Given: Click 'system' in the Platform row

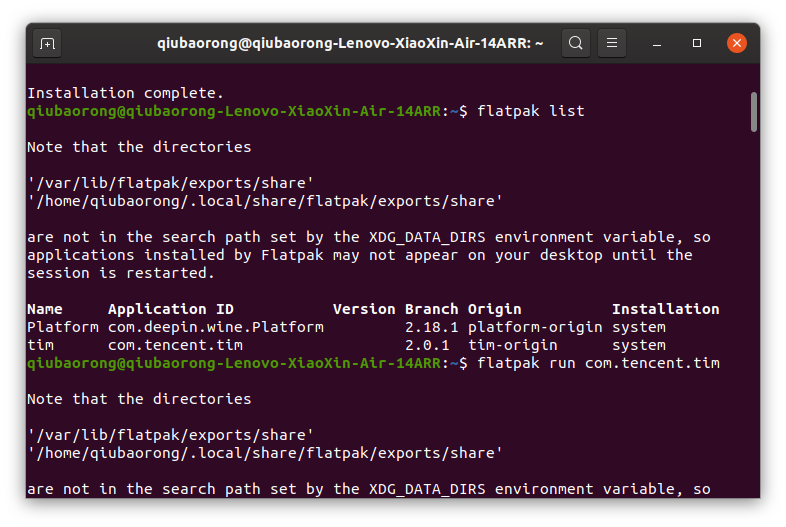Looking at the screenshot, I should 639,327.
